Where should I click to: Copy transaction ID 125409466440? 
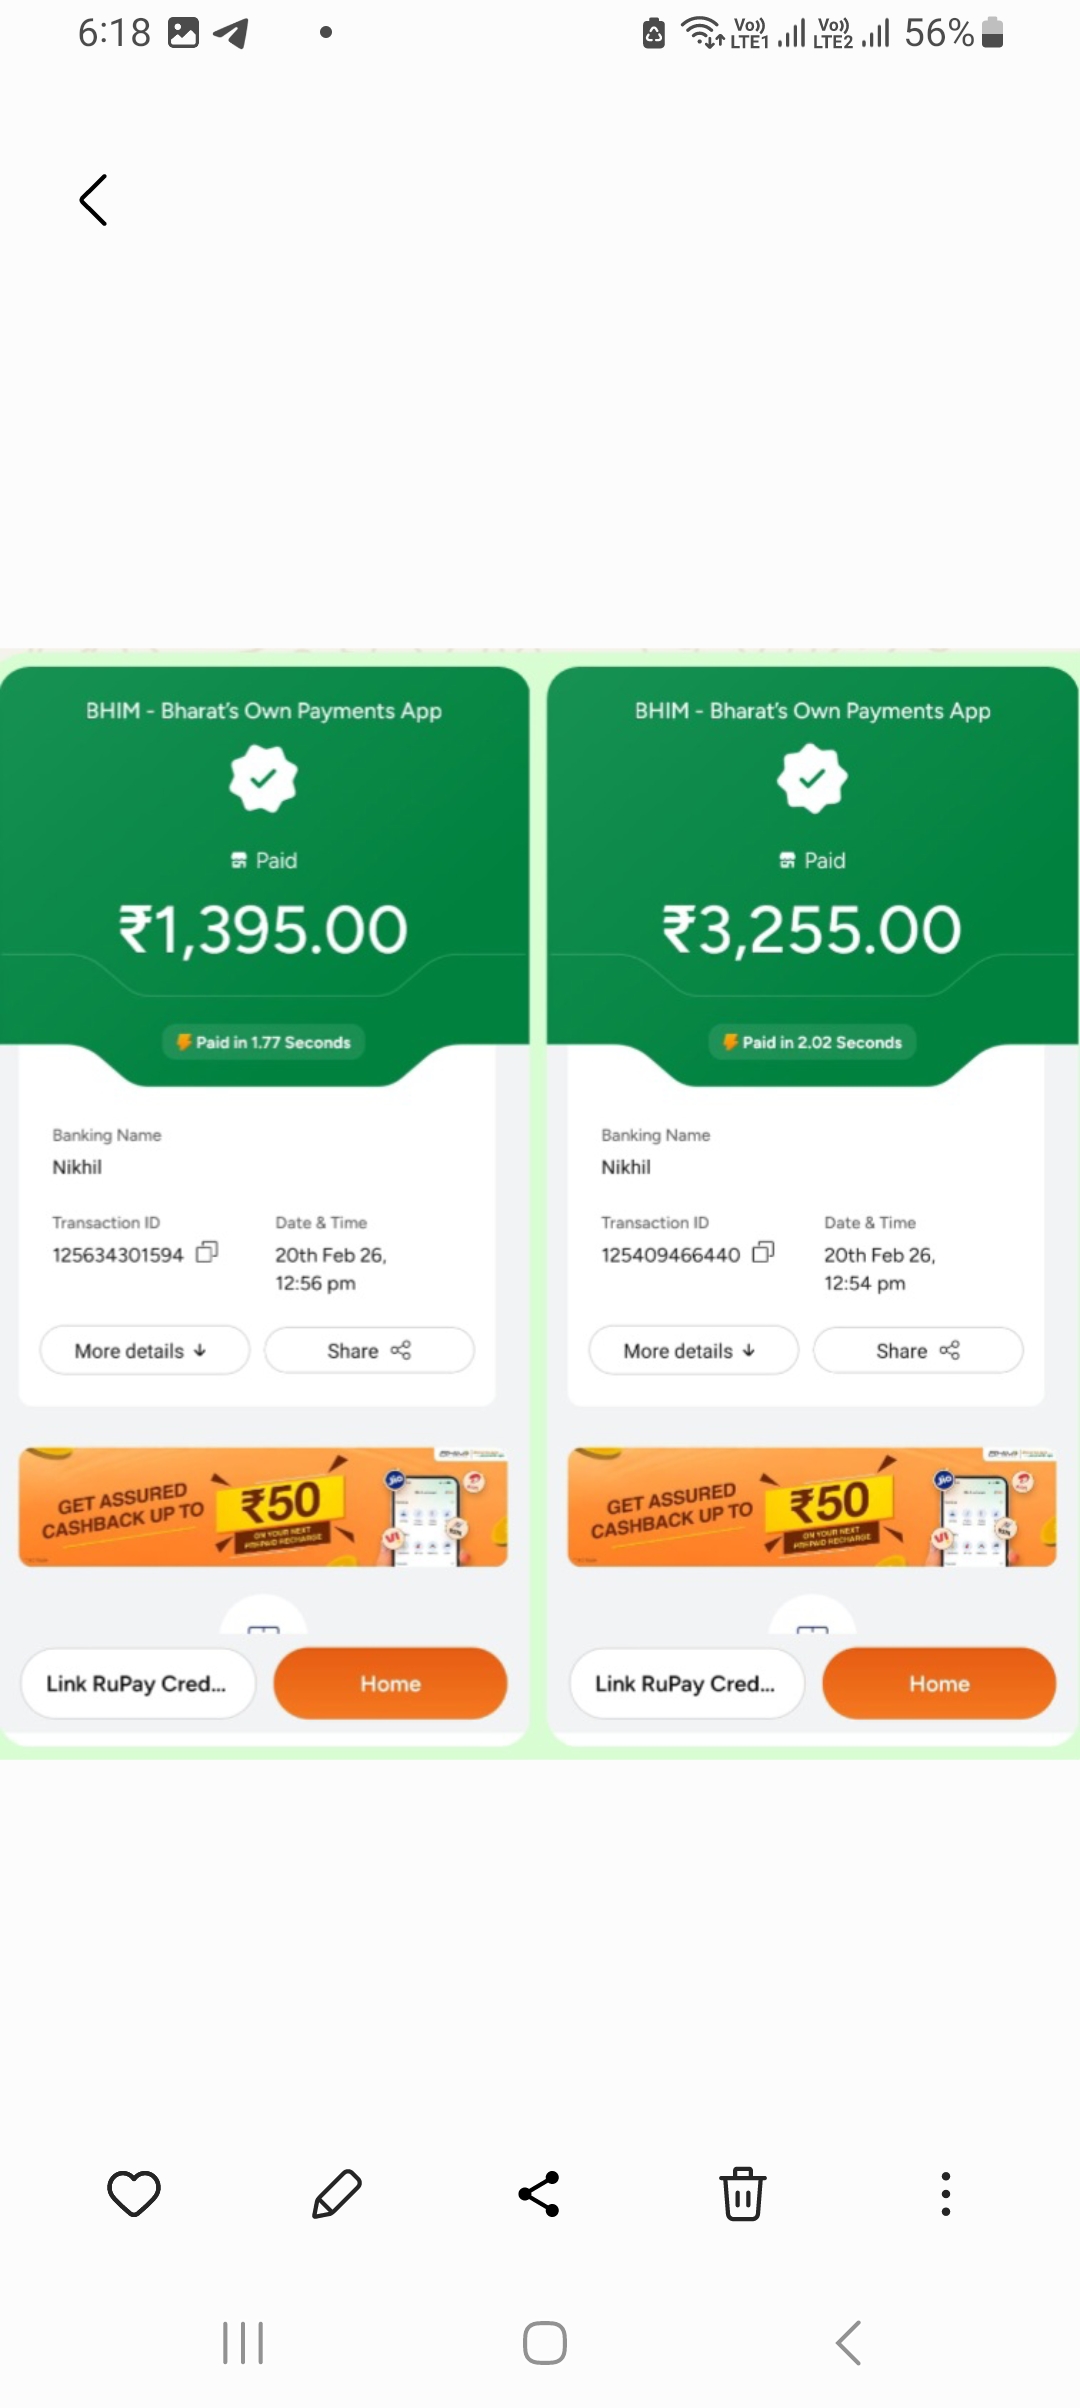763,1252
